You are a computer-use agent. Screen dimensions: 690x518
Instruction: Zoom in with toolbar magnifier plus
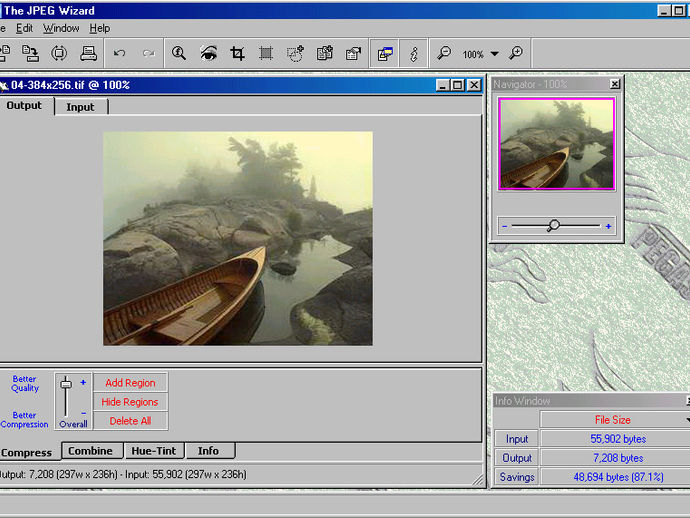pyautogui.click(x=516, y=53)
